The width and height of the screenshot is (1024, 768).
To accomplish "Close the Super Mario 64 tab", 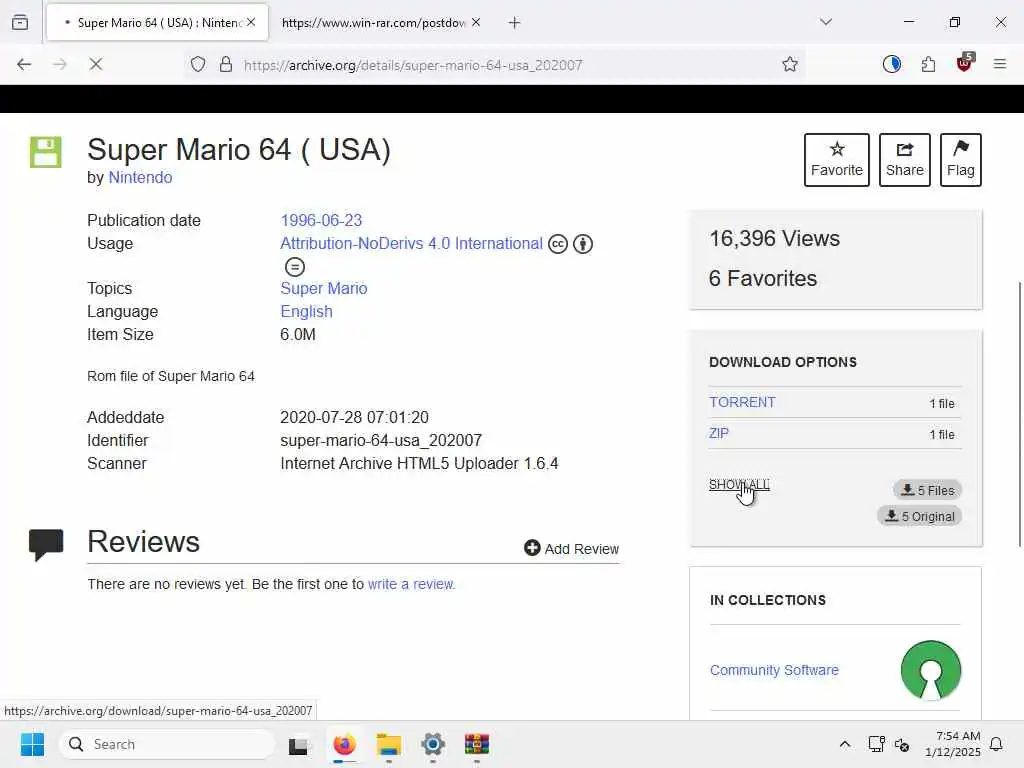I will point(251,22).
